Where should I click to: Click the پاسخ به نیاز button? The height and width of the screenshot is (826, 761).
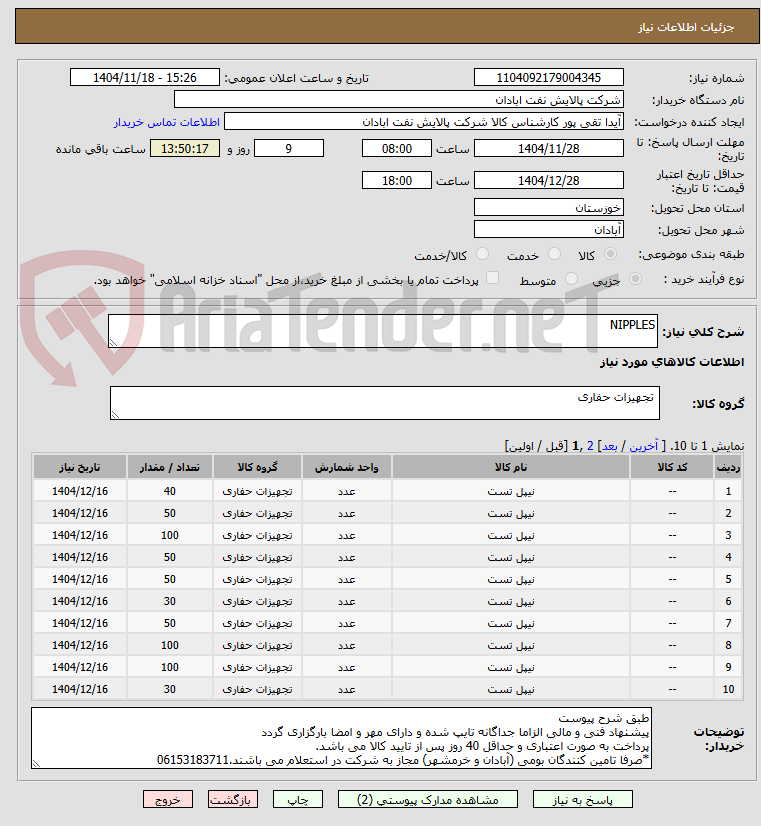coord(582,799)
